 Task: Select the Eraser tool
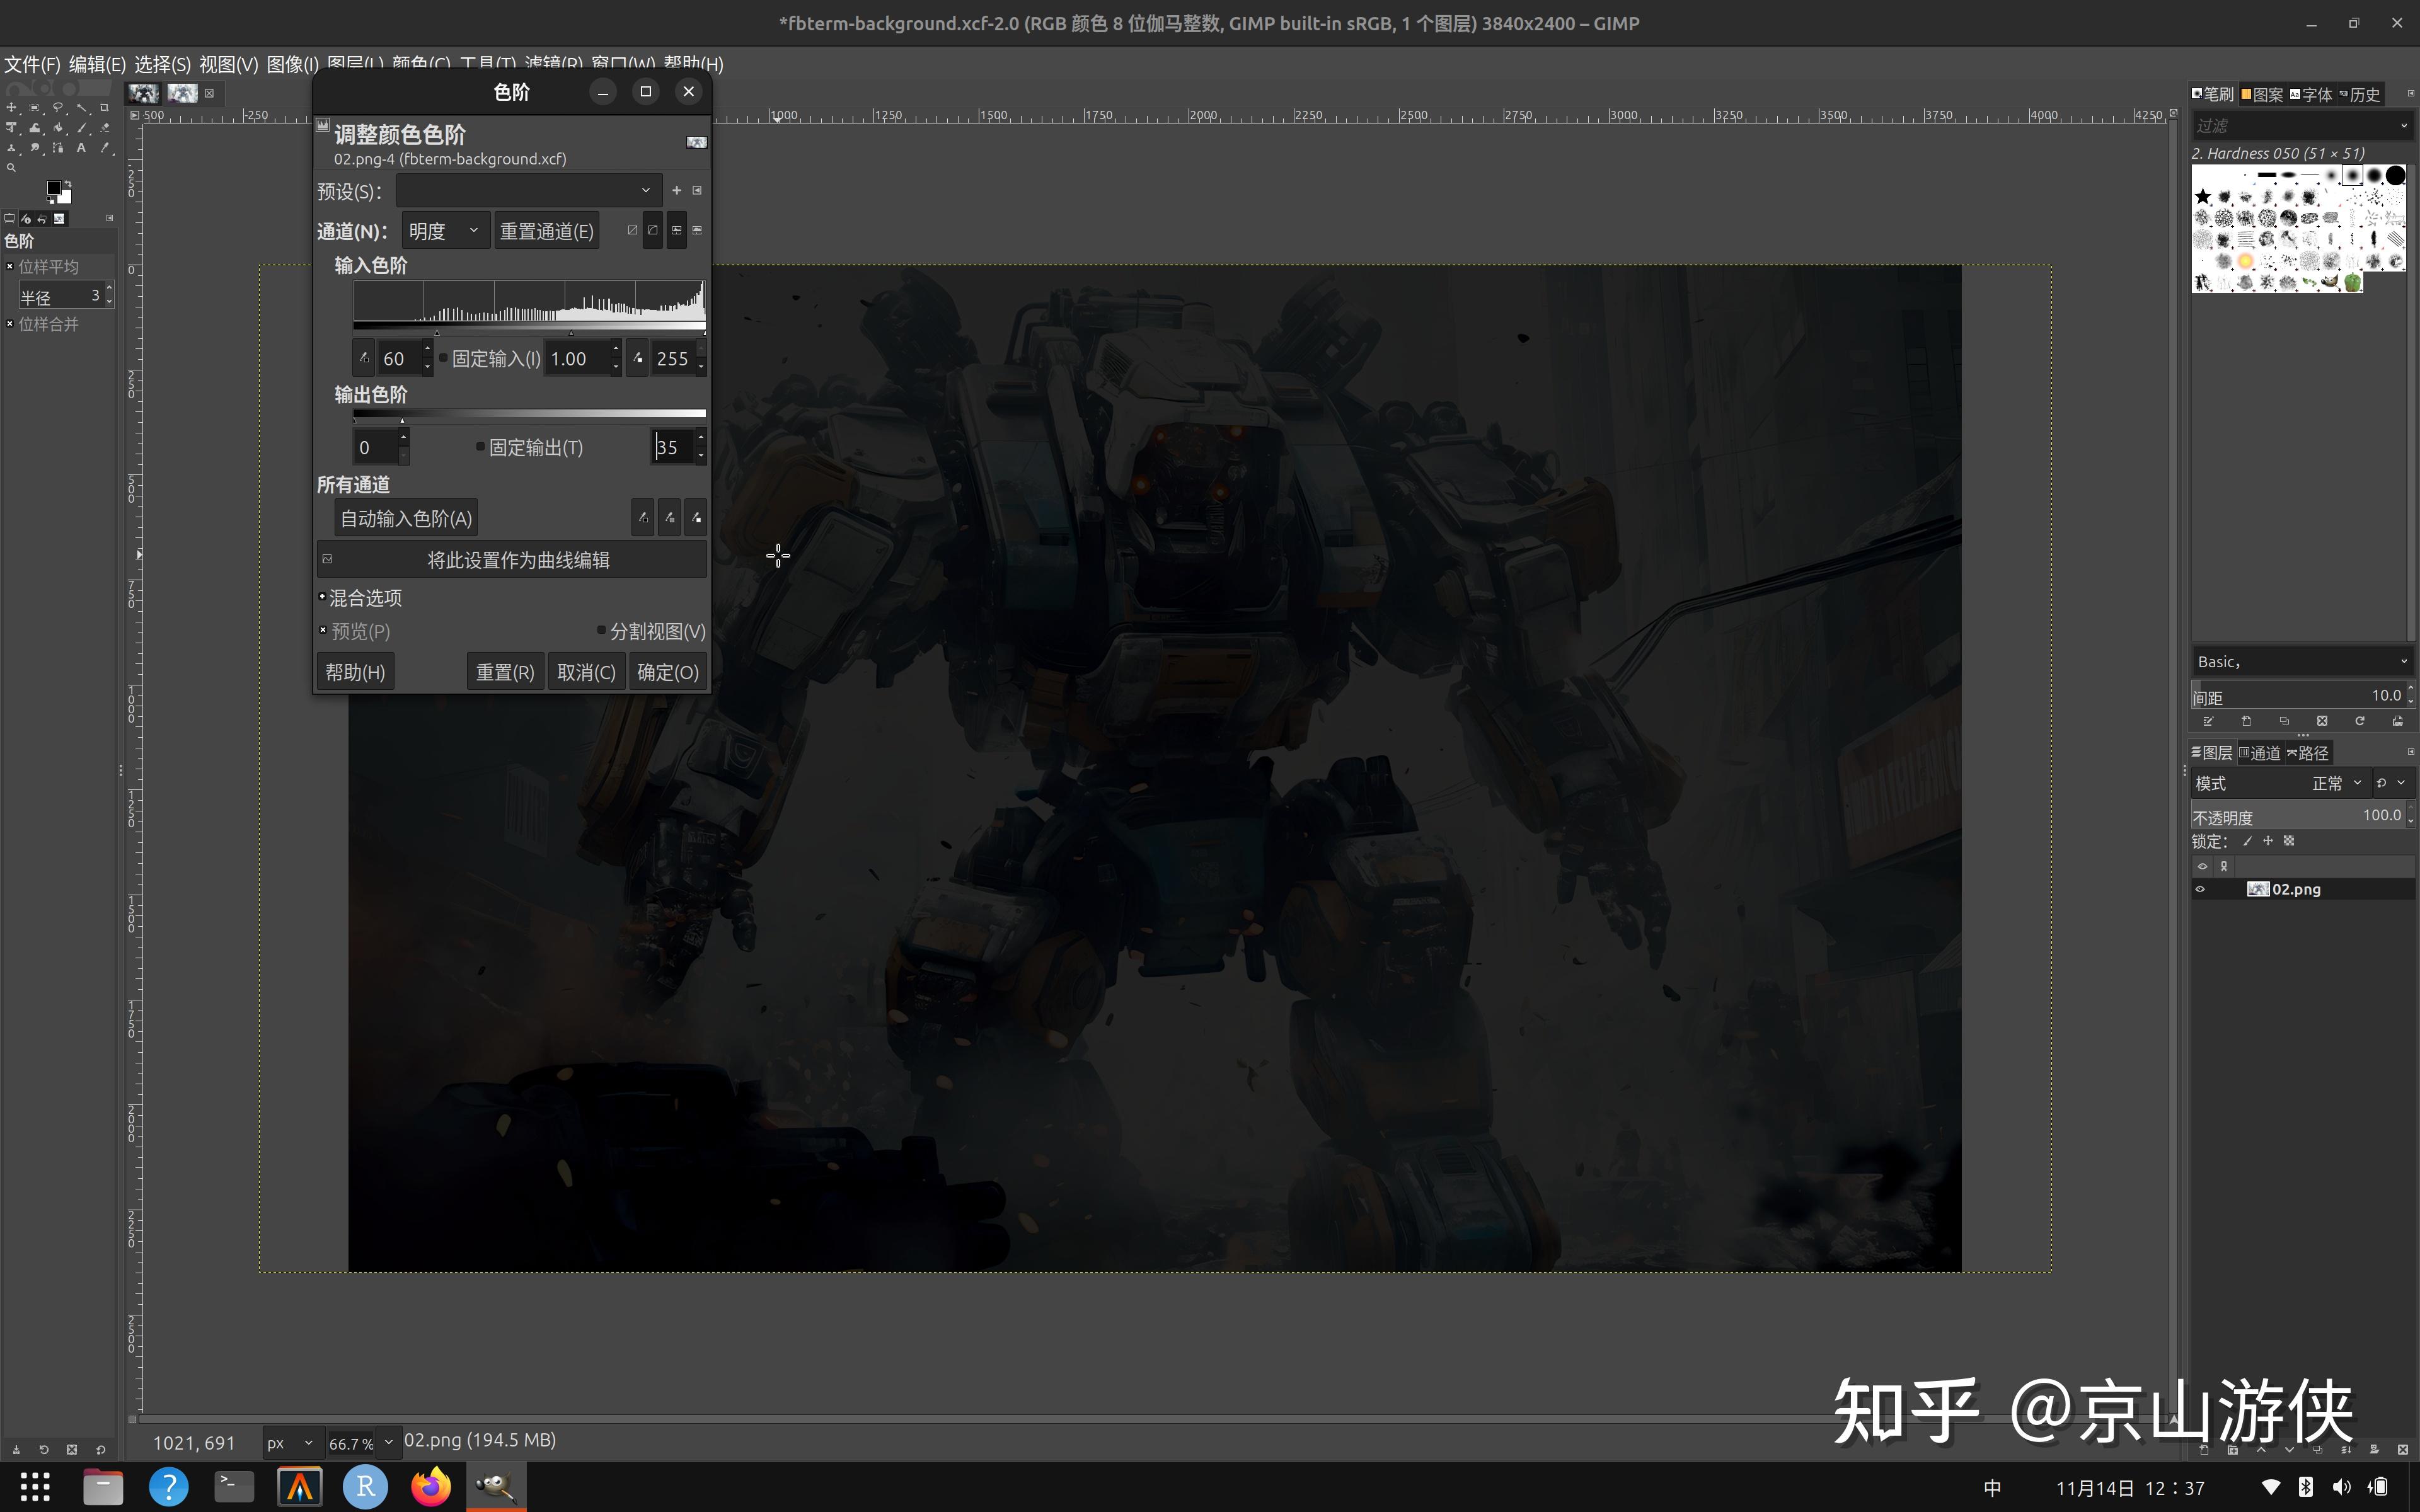[105, 128]
